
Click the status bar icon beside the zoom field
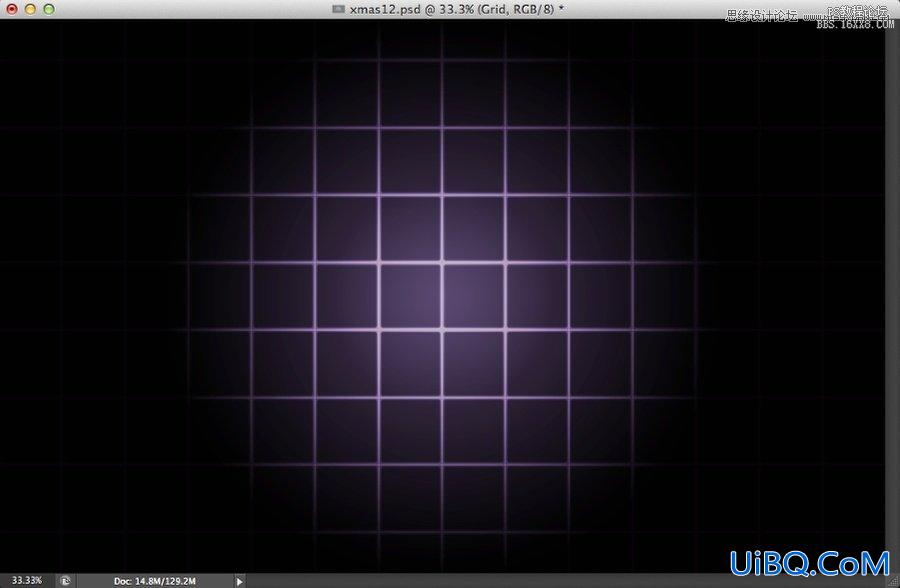coord(65,581)
